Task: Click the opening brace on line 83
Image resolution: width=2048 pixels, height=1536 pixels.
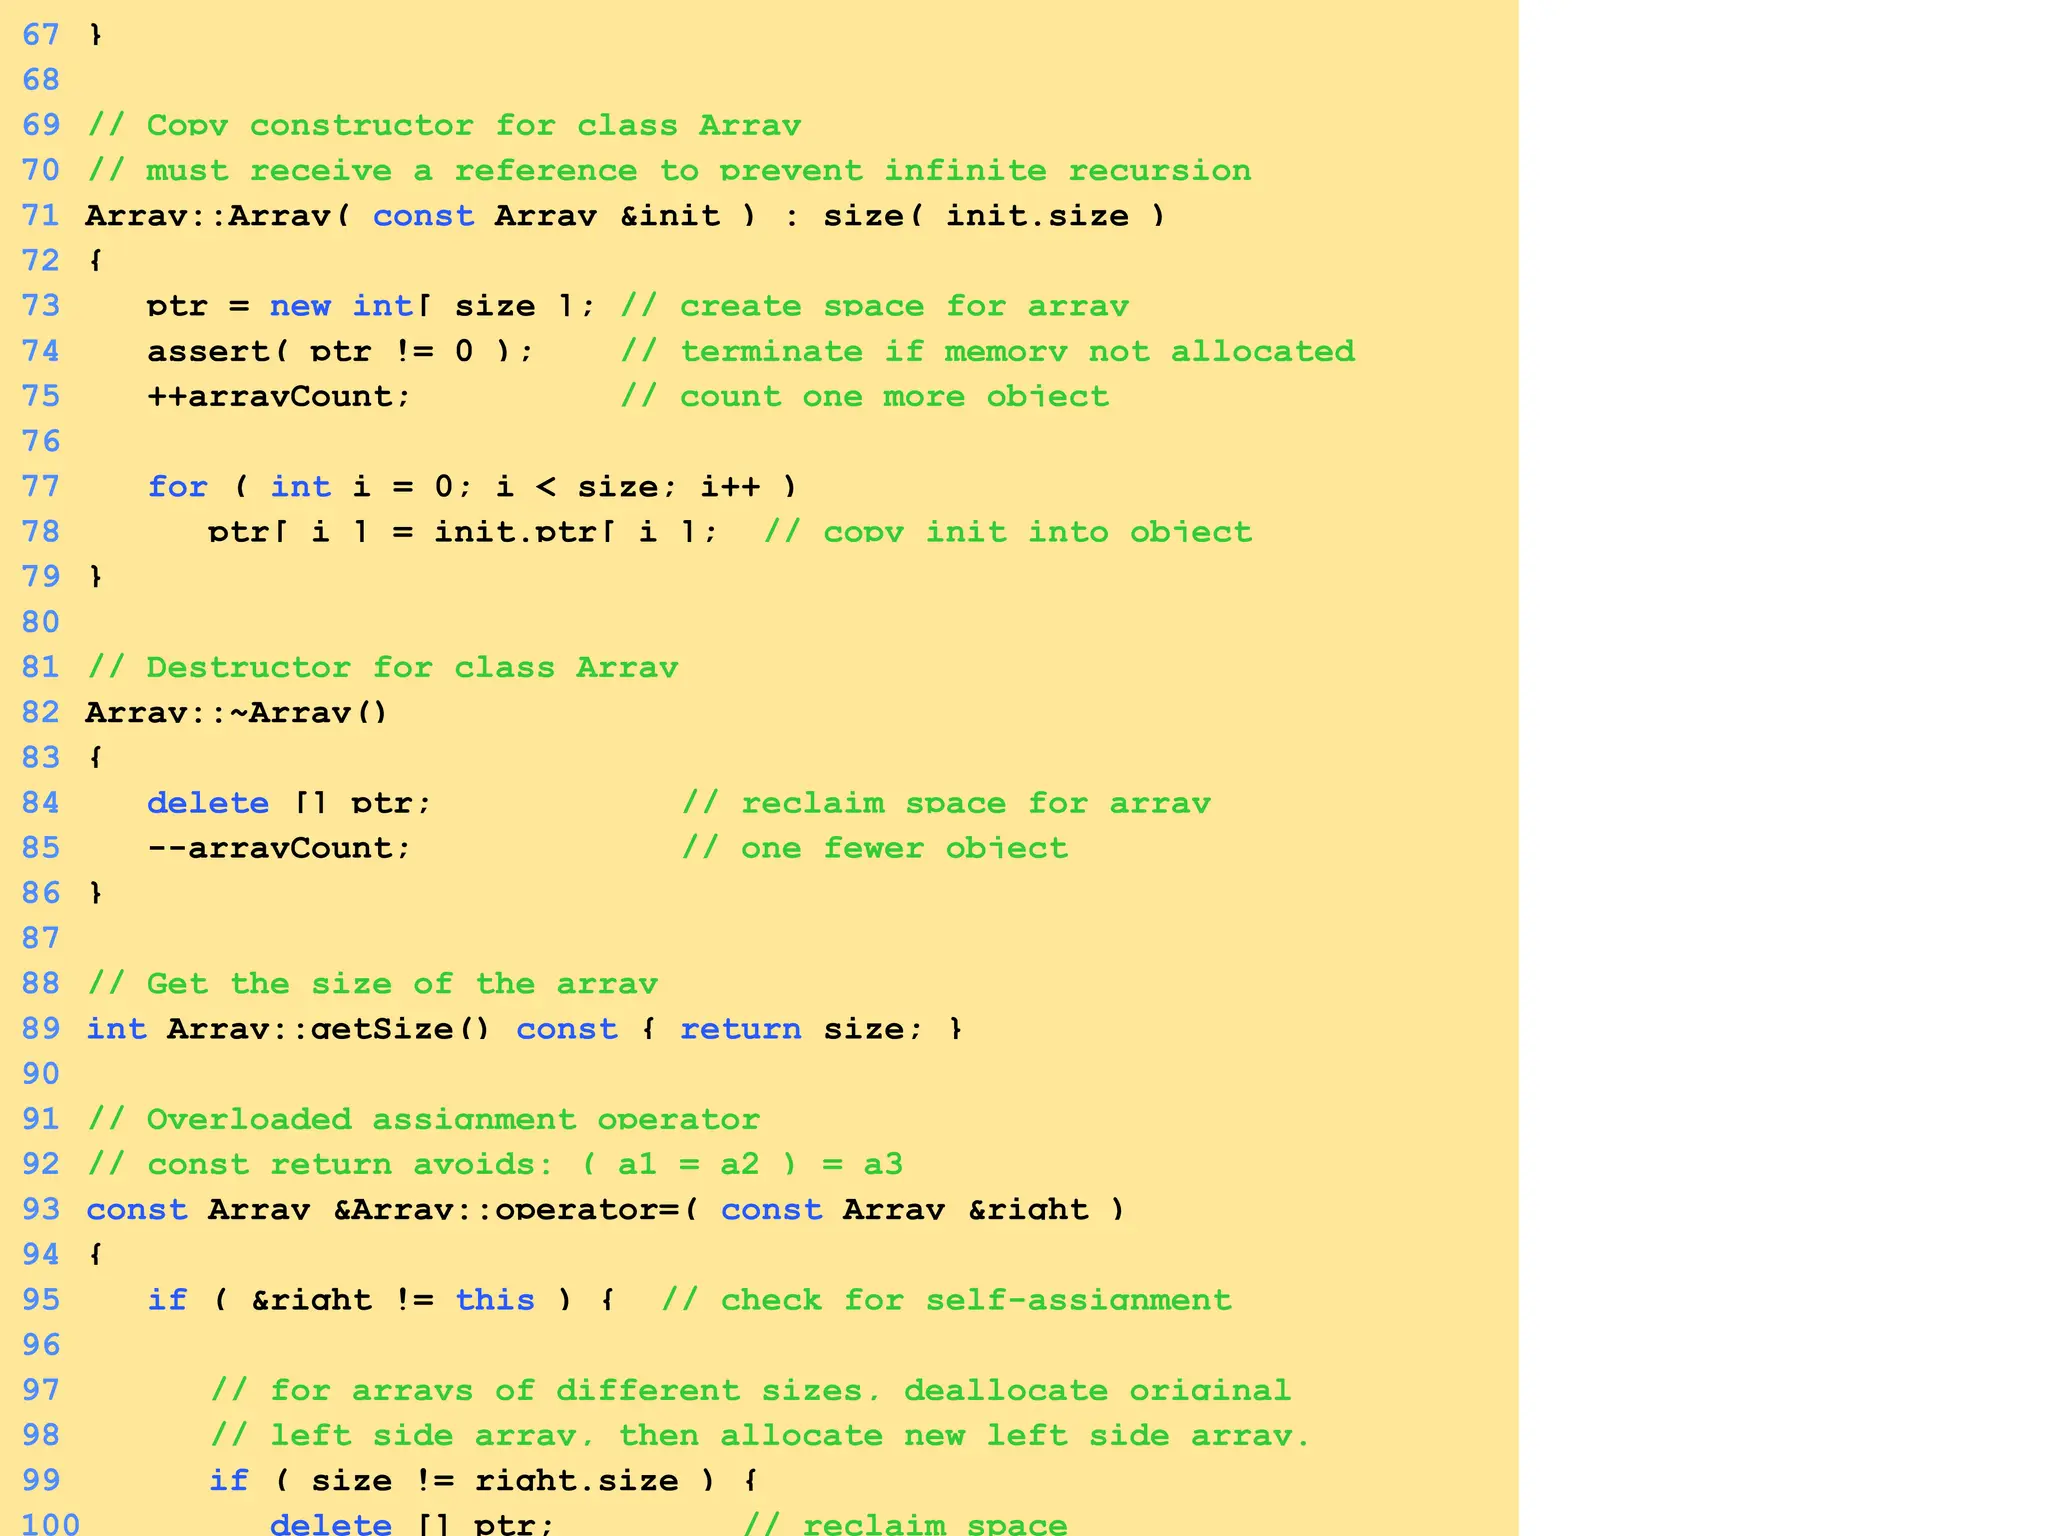Action: point(96,757)
